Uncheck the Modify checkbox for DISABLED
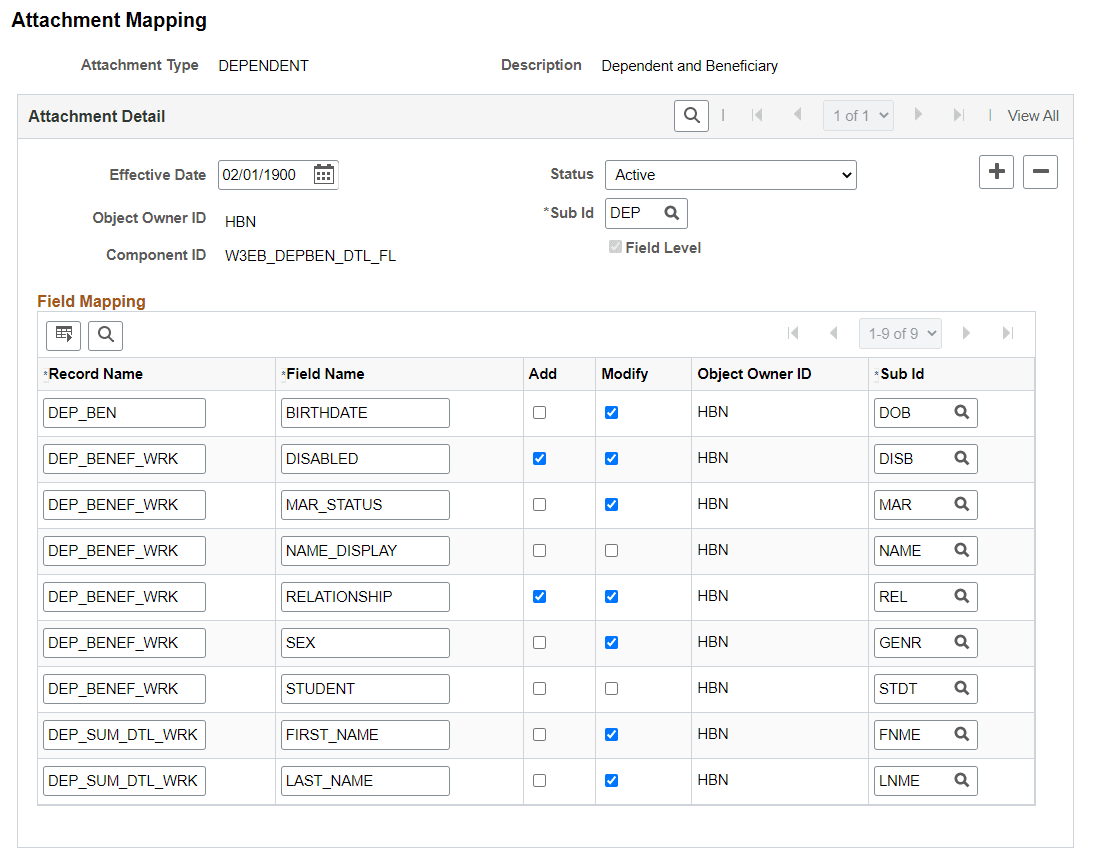1093x863 pixels. [611, 458]
